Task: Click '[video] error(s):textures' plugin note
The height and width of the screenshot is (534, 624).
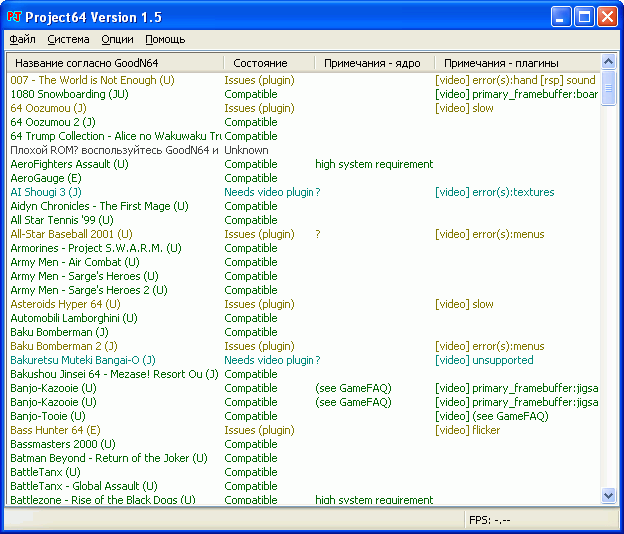Action: pyautogui.click(x=495, y=192)
